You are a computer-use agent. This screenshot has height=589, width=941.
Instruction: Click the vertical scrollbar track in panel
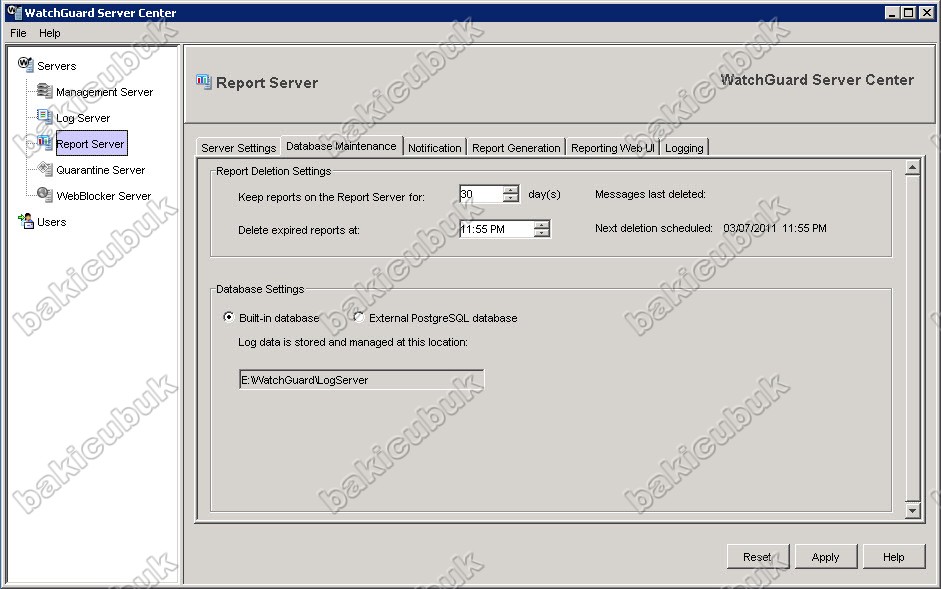[x=912, y=339]
